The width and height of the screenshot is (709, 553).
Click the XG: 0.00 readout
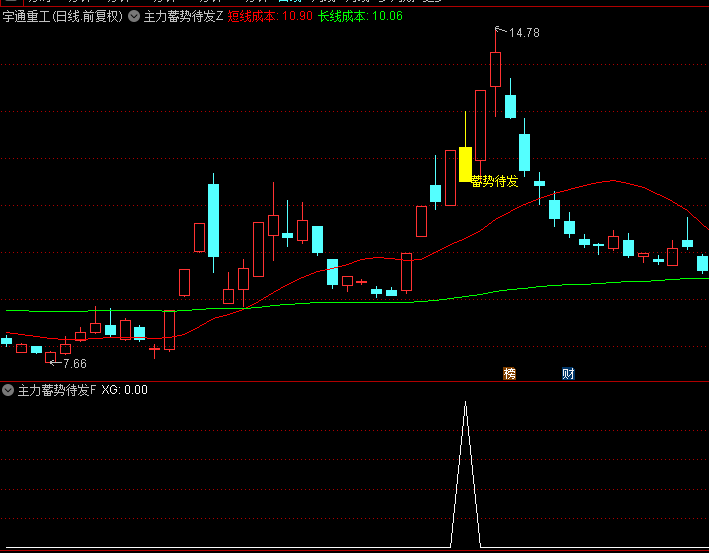[124, 390]
